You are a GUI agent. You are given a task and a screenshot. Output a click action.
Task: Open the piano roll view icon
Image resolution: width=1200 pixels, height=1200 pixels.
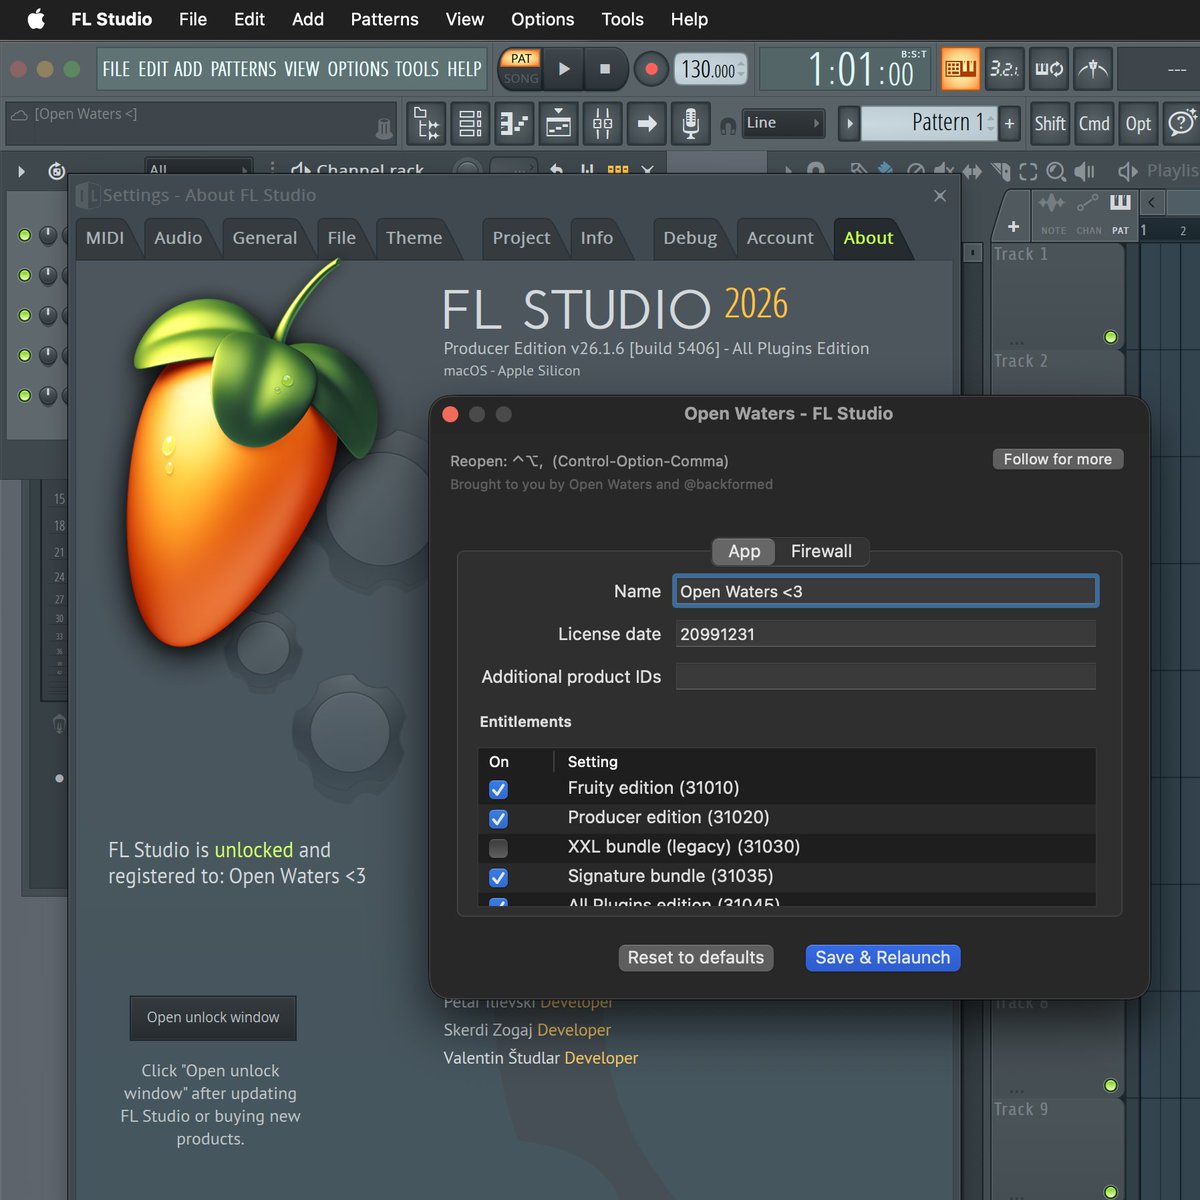[x=515, y=124]
